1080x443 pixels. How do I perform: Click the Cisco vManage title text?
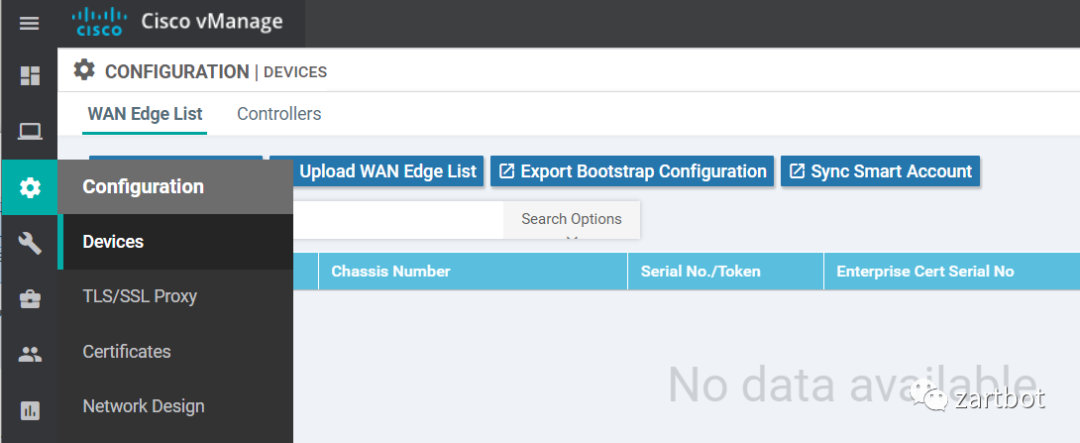click(x=212, y=21)
